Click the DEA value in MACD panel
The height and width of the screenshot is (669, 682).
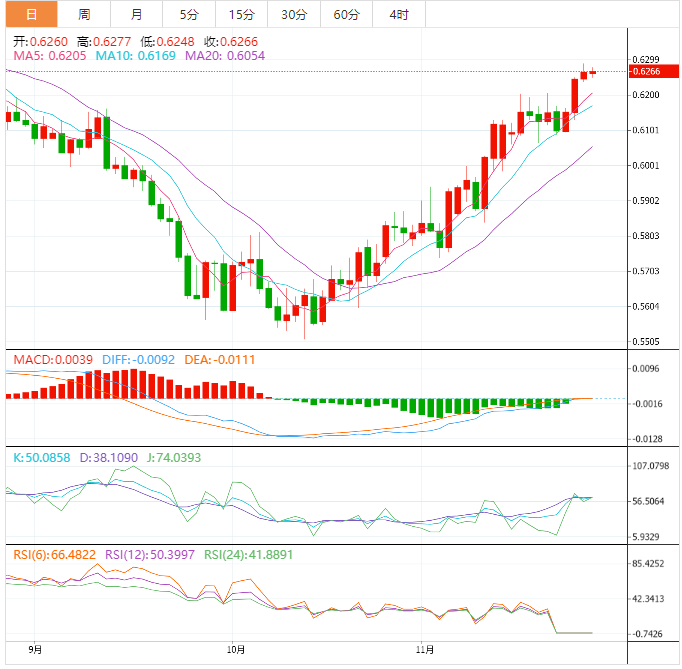coord(223,358)
